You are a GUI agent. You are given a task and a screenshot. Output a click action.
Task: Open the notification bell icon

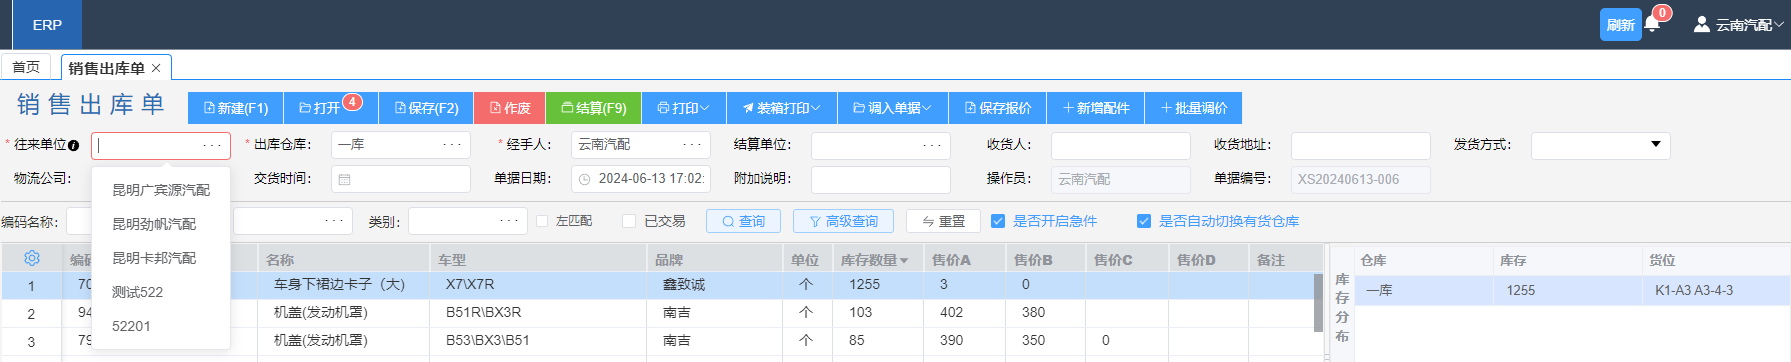[x=1651, y=24]
